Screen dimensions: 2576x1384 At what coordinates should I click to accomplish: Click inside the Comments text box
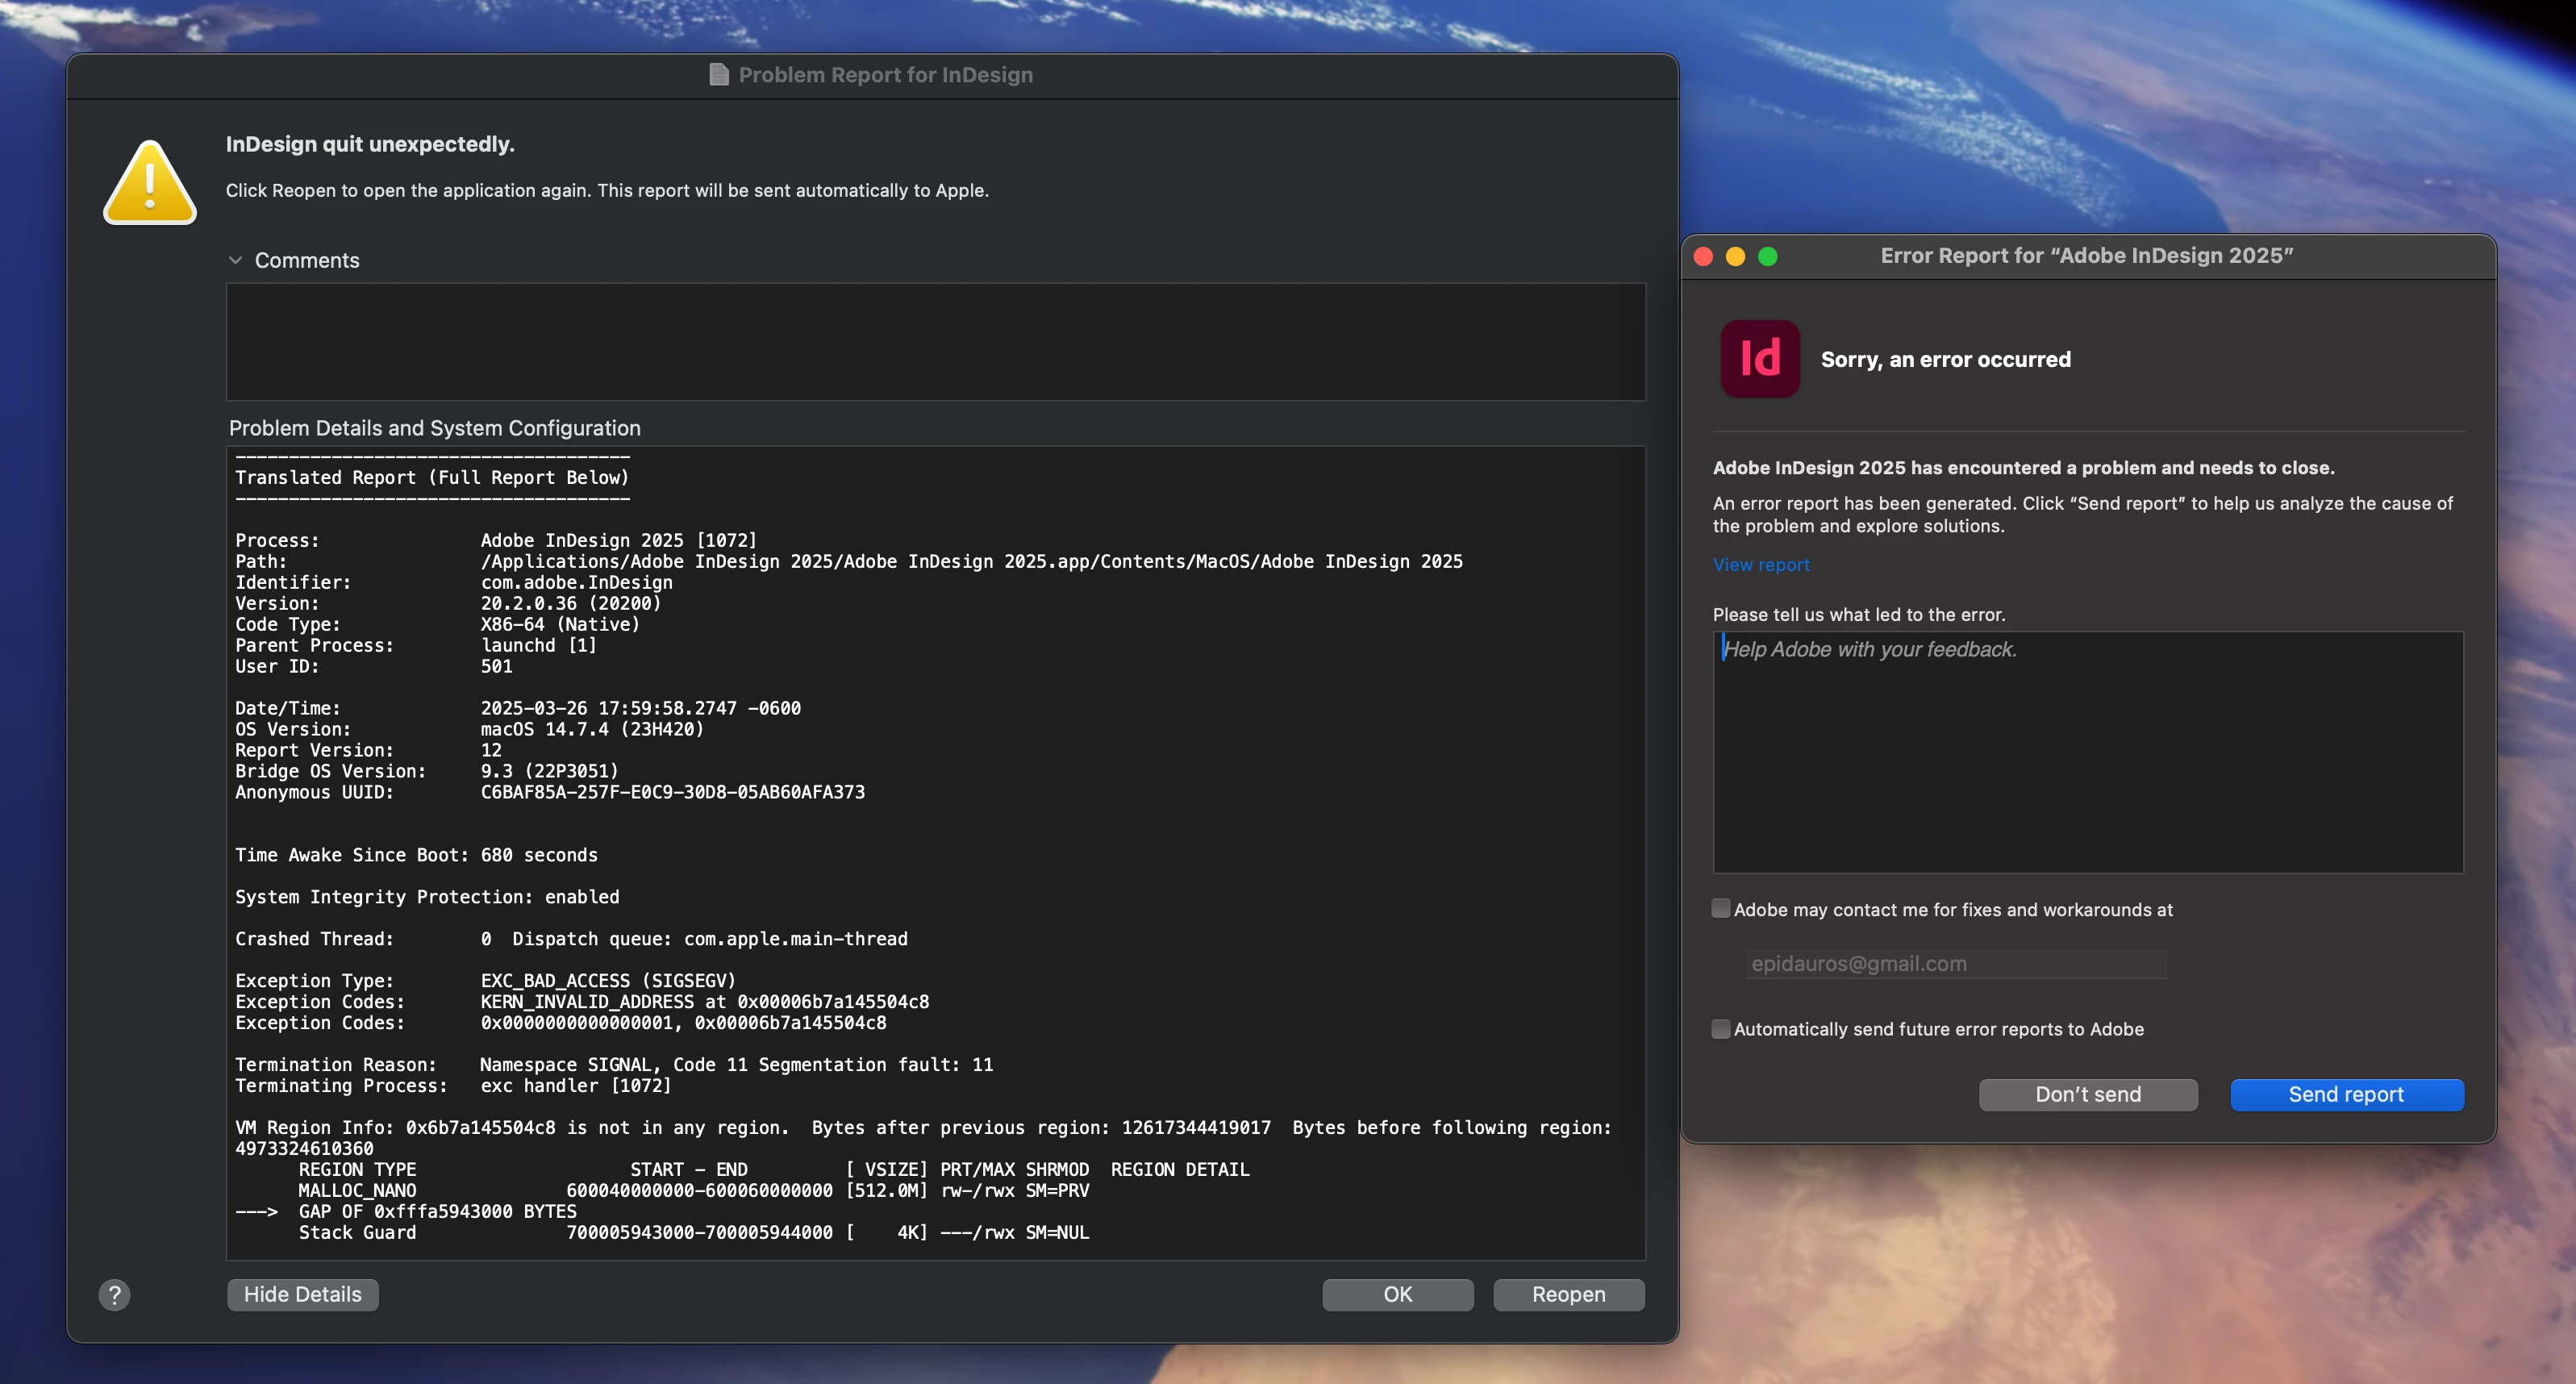point(935,342)
